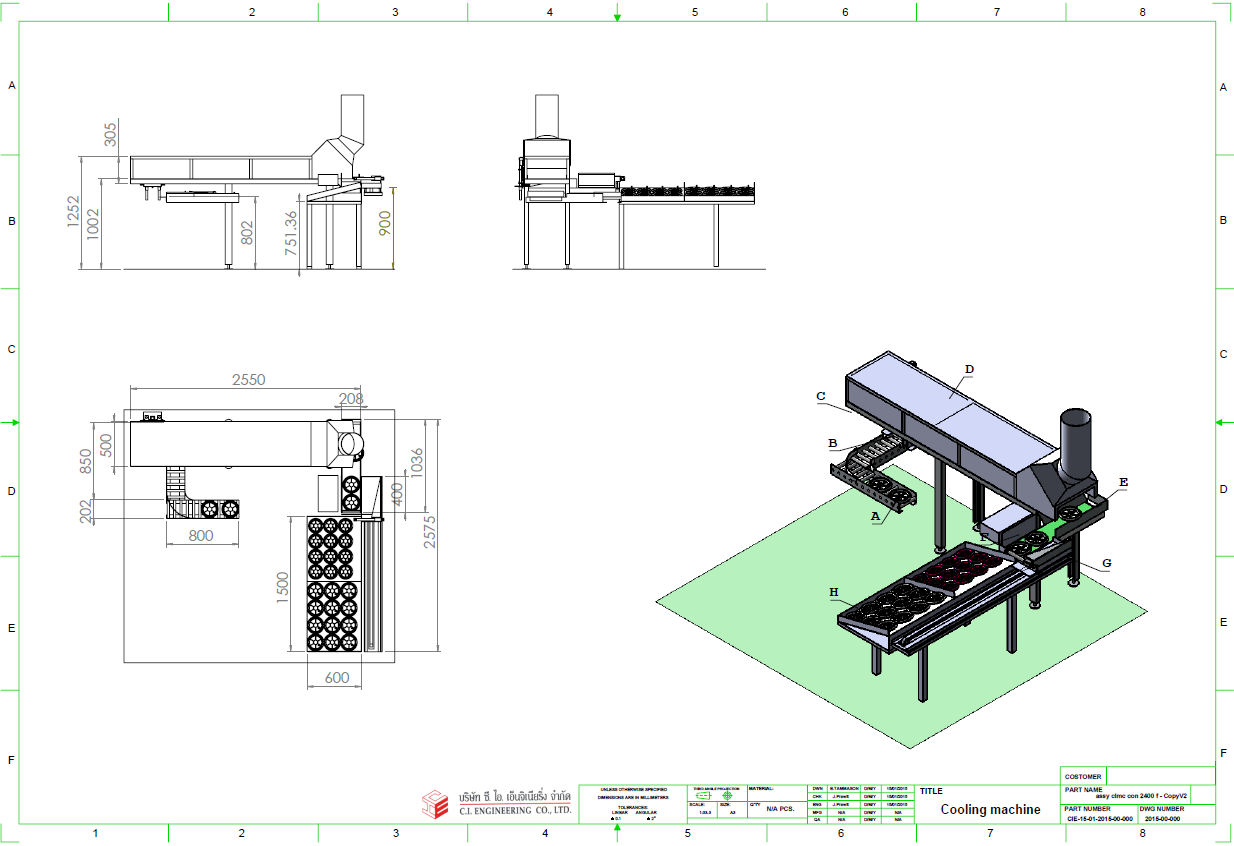Screen dimensions: 1234x846
Task: Click balloon label D on hood cover
Action: 969,369
